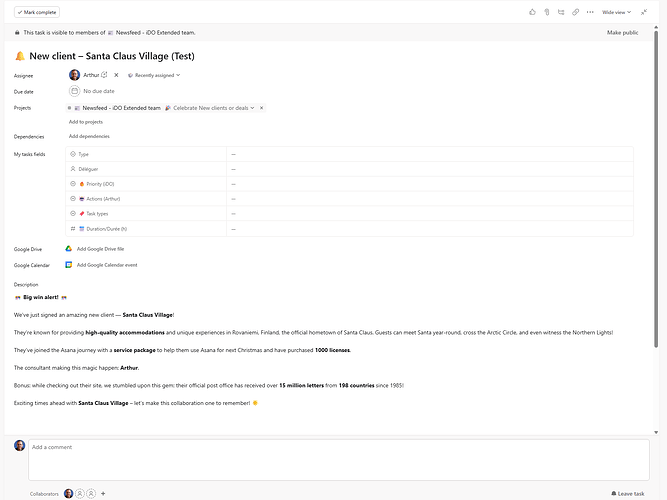Click the bold text 198 countries
Viewport: 667px width, 500px height.
pyautogui.click(x=356, y=386)
